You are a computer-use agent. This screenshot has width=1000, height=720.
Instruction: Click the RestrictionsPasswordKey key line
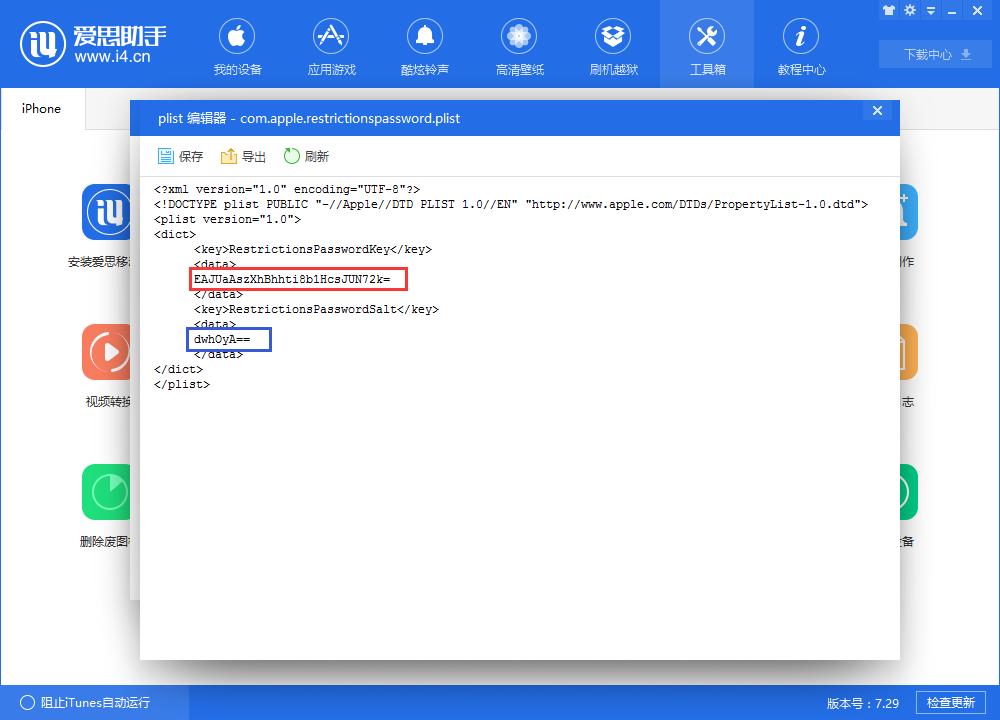pos(312,249)
